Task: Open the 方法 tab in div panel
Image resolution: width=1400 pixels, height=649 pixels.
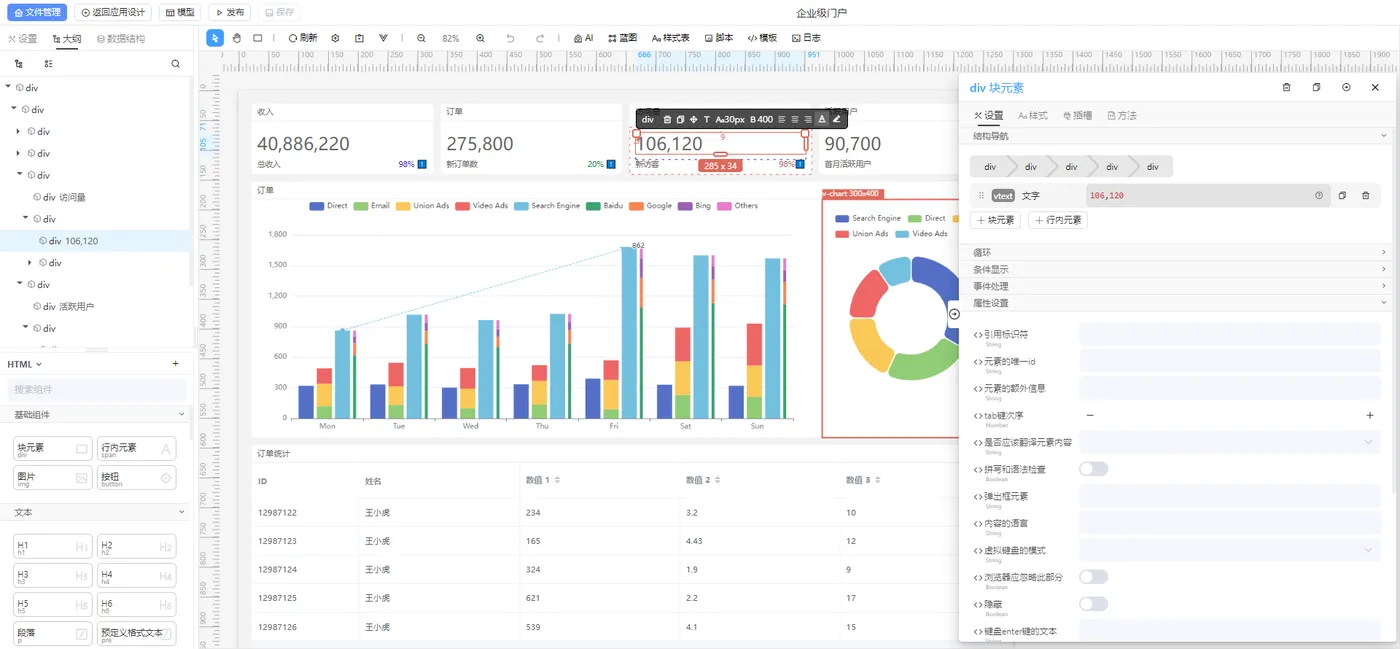Action: click(x=1123, y=116)
